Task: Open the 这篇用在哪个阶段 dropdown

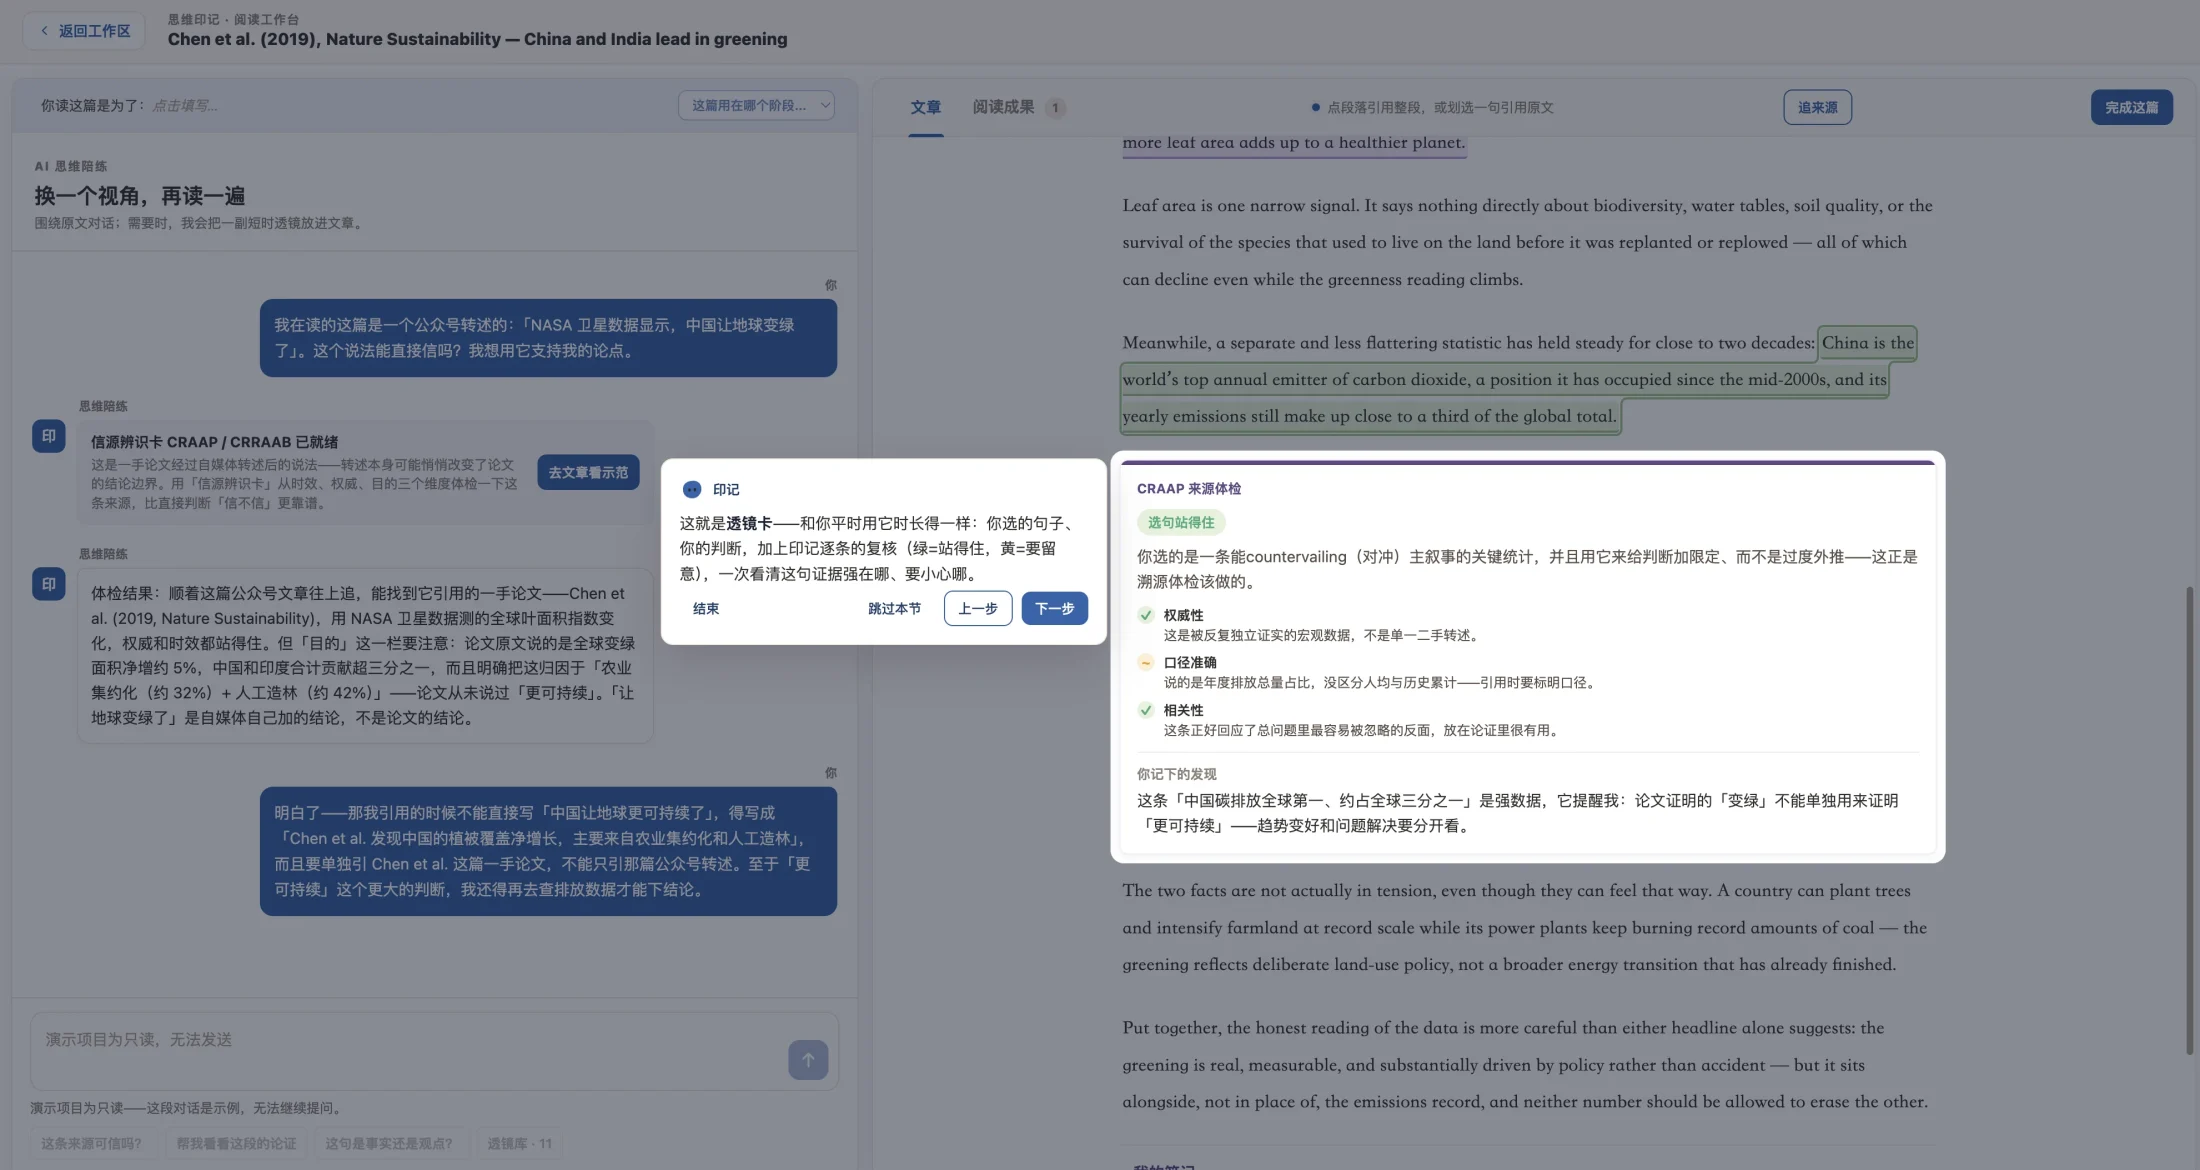Action: point(756,105)
